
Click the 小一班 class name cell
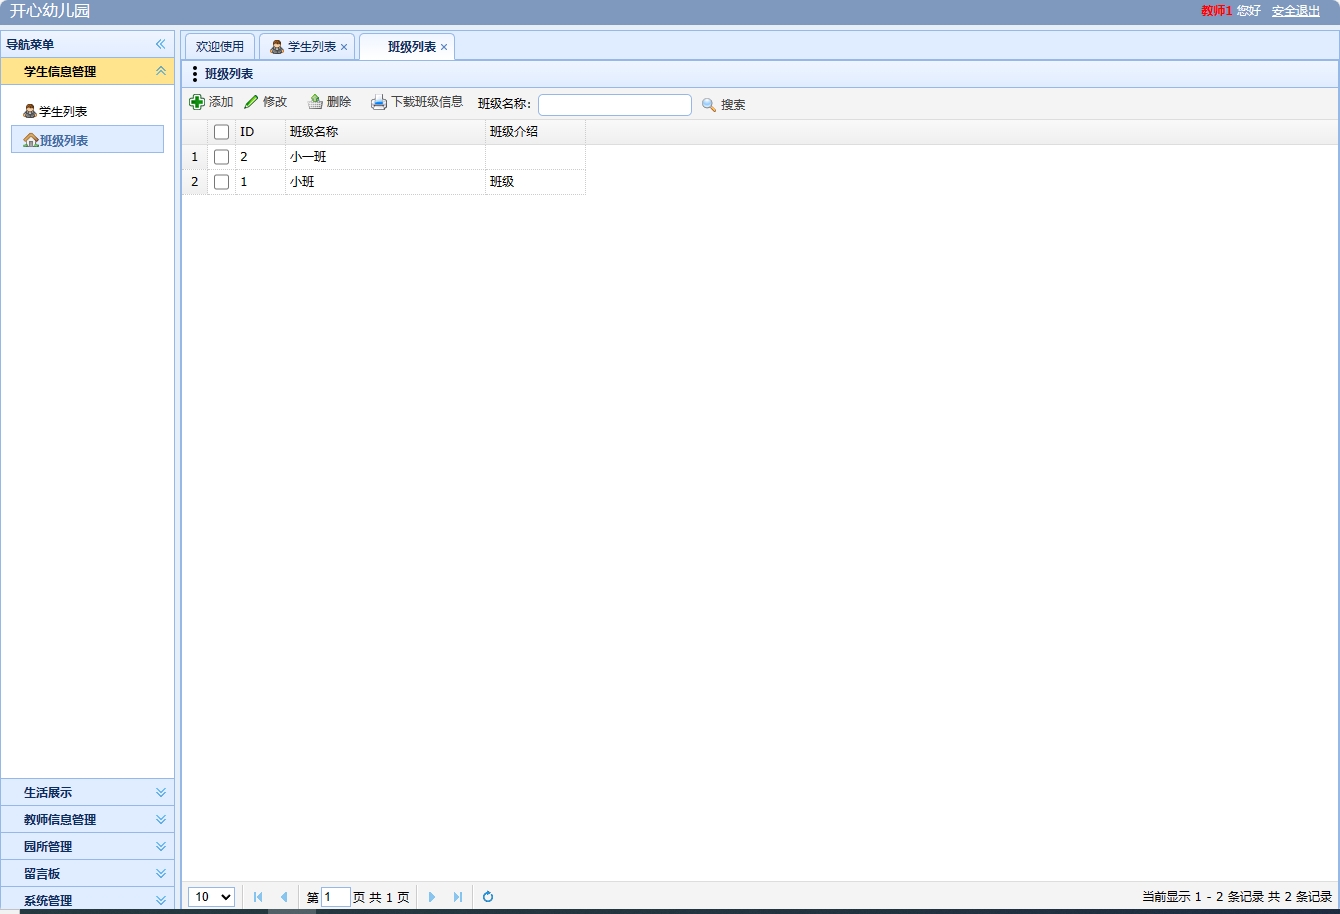(385, 157)
